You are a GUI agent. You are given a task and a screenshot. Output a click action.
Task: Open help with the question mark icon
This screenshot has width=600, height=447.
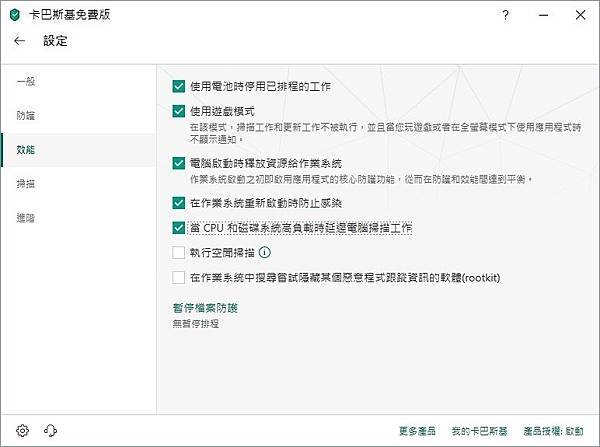[505, 15]
